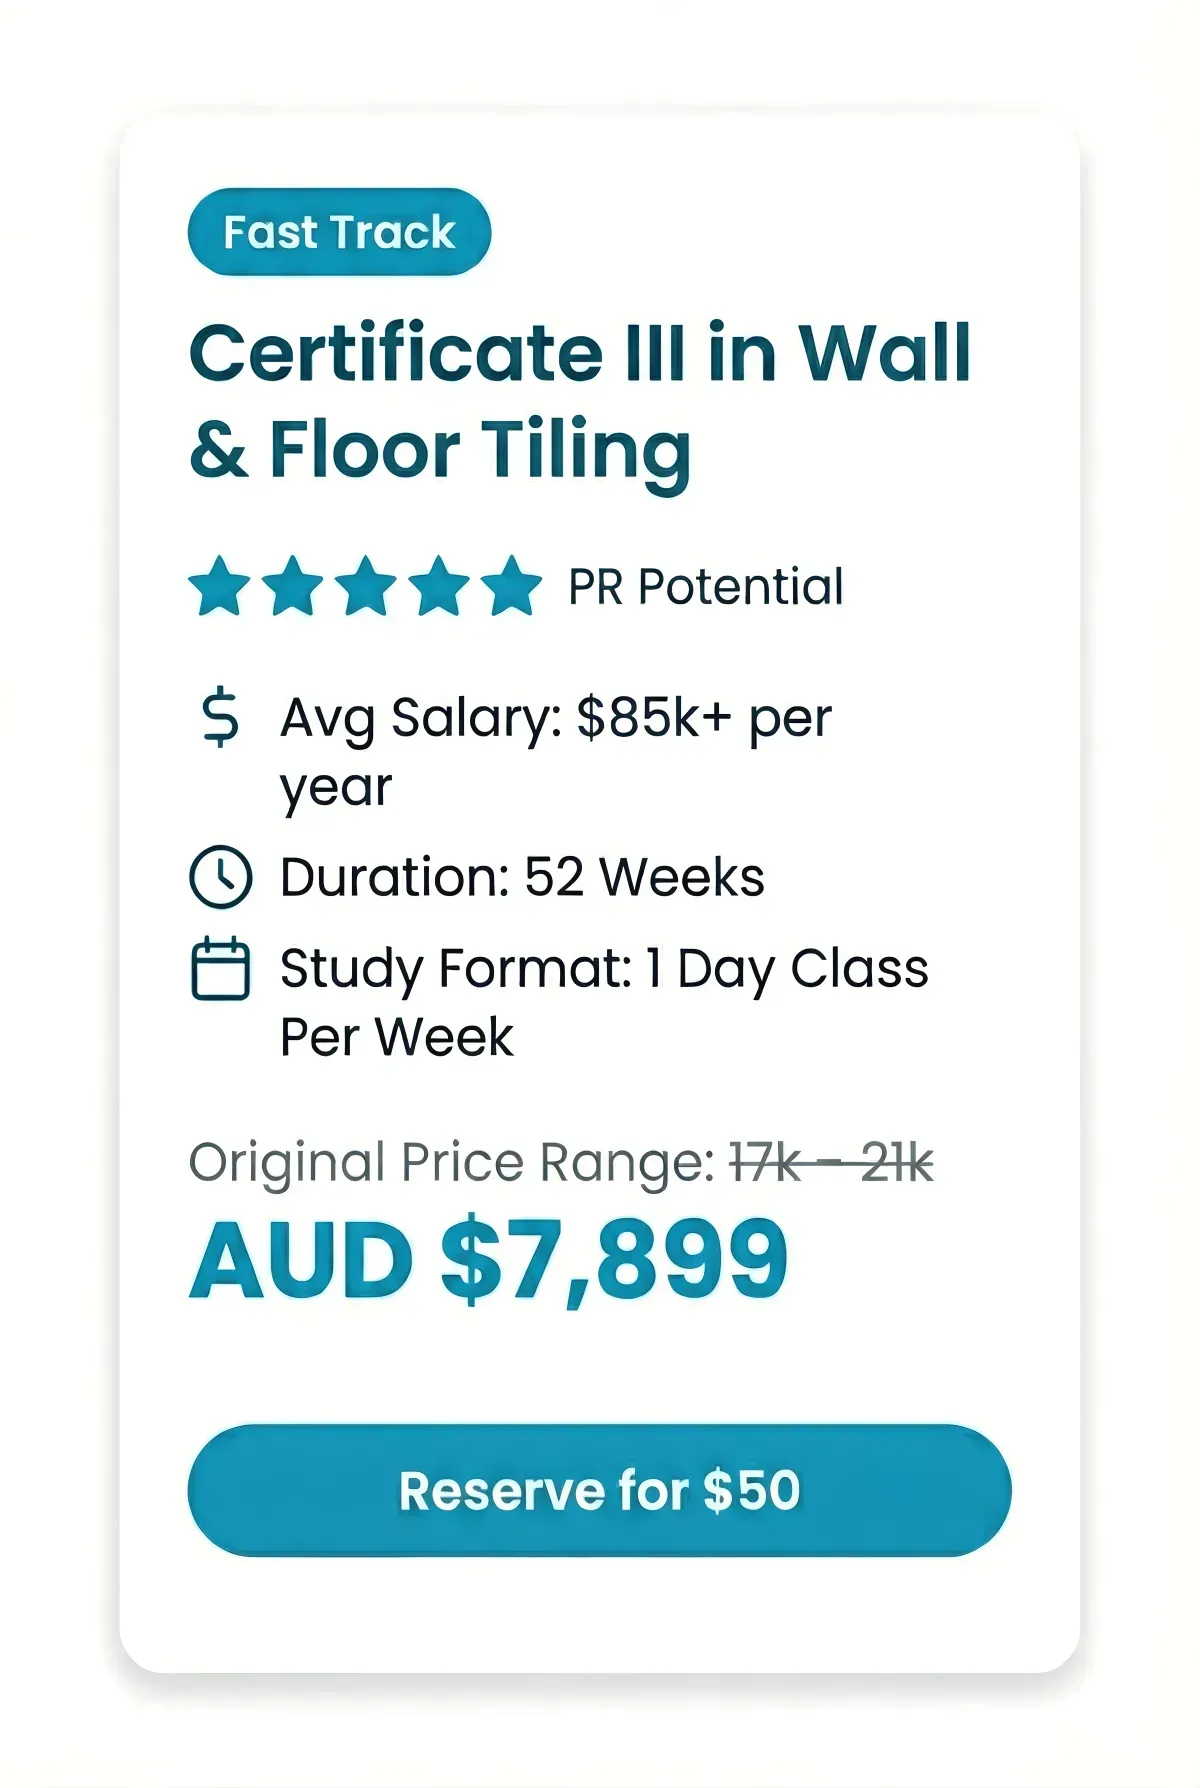1200x1788 pixels.
Task: Click the Original Price Range label
Action: [x=453, y=1164]
